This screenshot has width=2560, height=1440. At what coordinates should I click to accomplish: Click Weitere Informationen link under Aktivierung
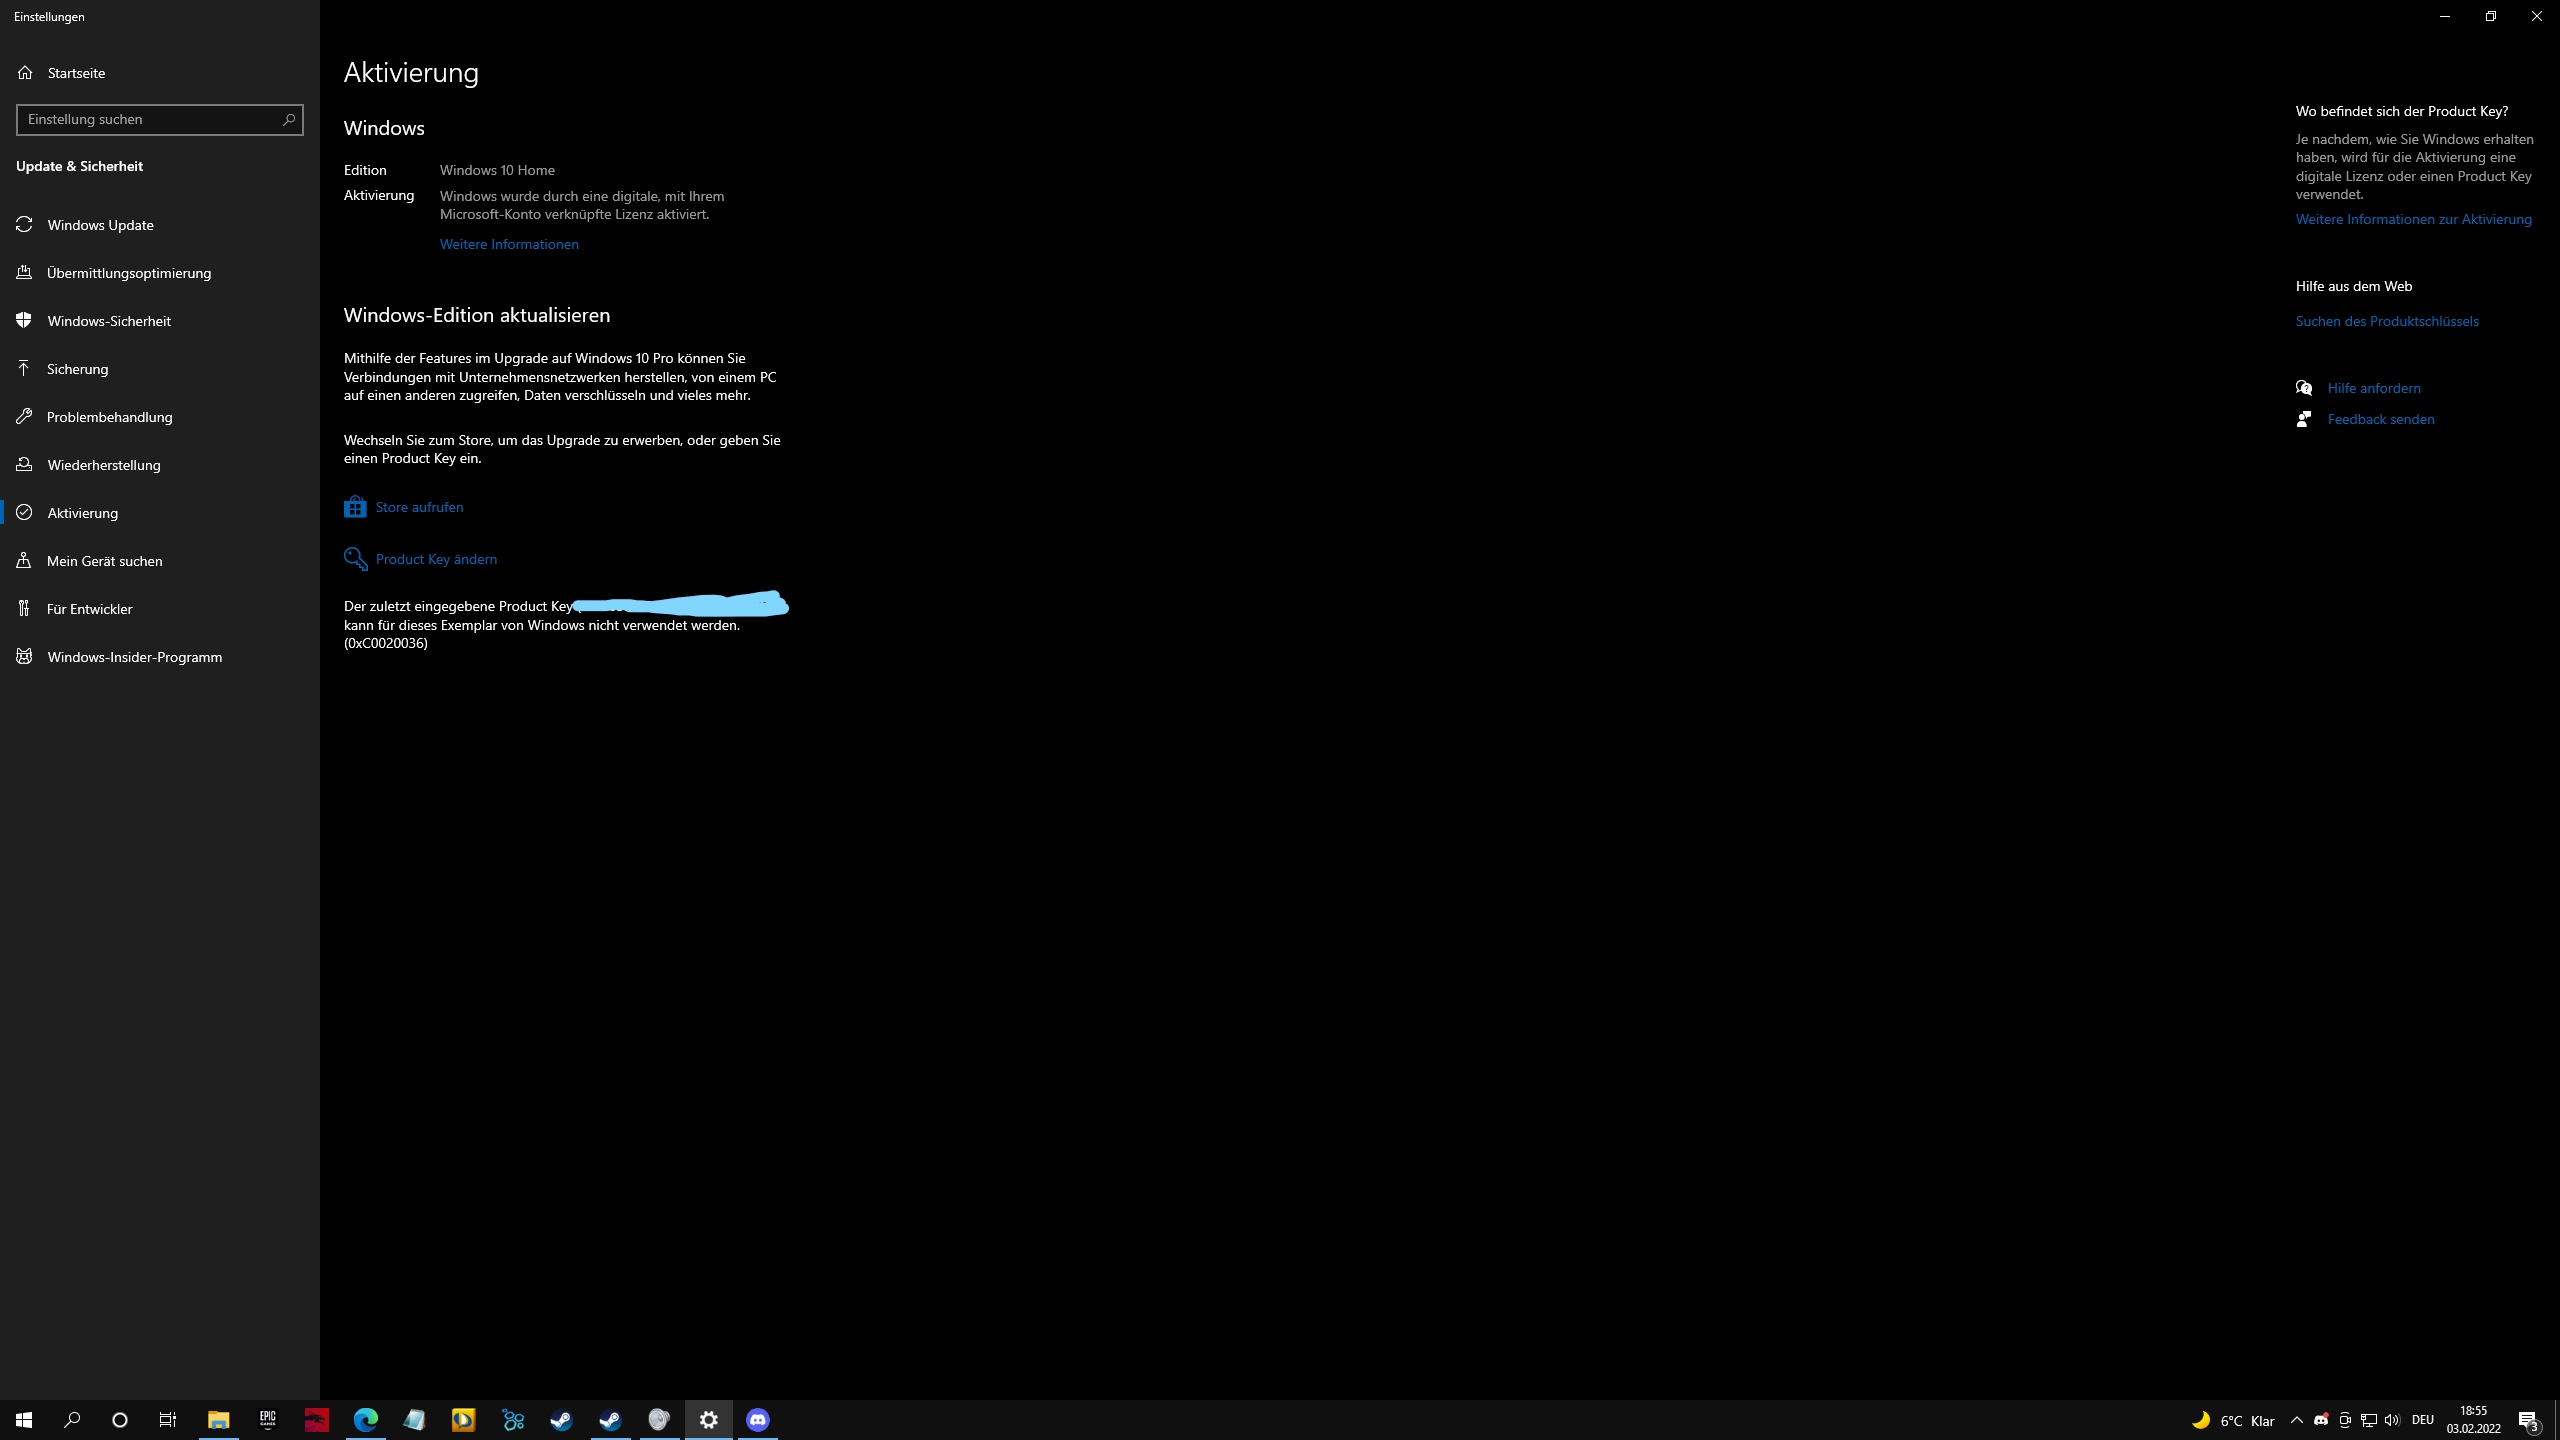tap(509, 244)
